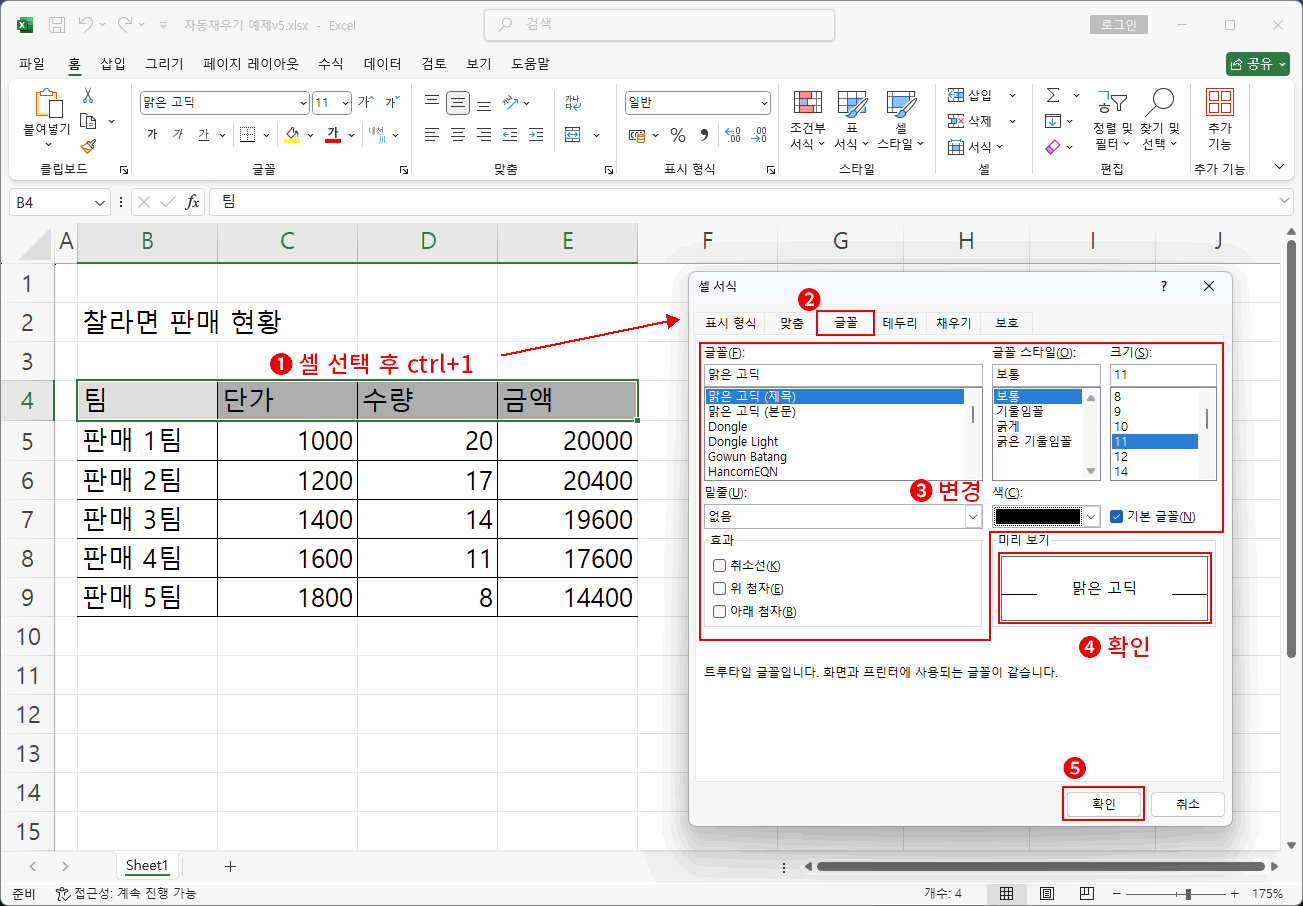Open the 데이터 ribbon tab
The image size is (1303, 906).
coord(383,64)
